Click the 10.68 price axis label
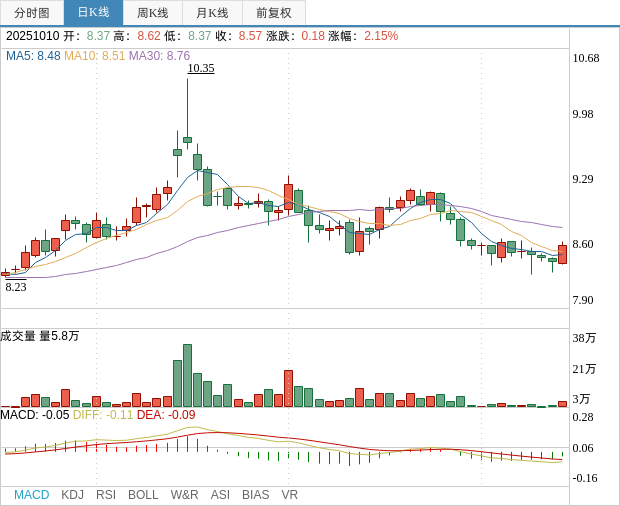The height and width of the screenshot is (506, 620). (x=586, y=58)
